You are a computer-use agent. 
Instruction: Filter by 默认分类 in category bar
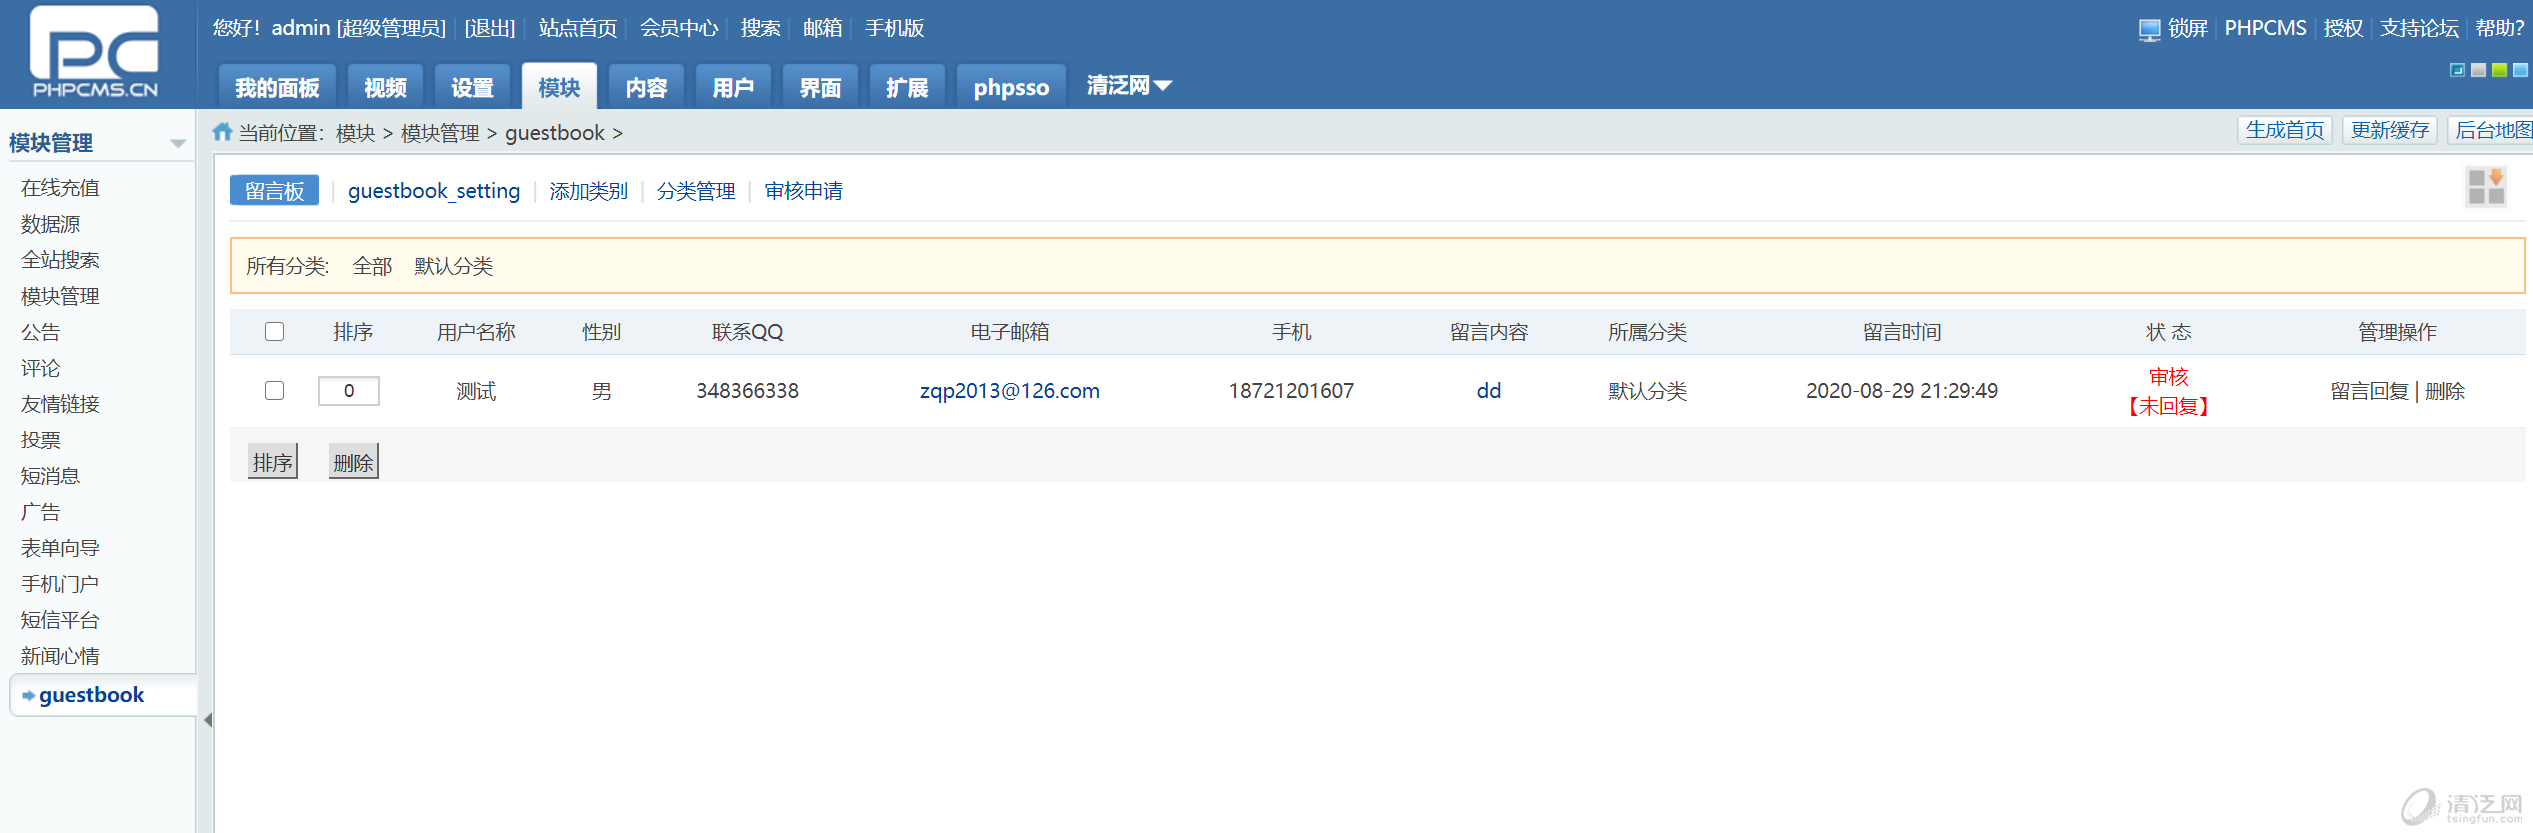coord(454,266)
